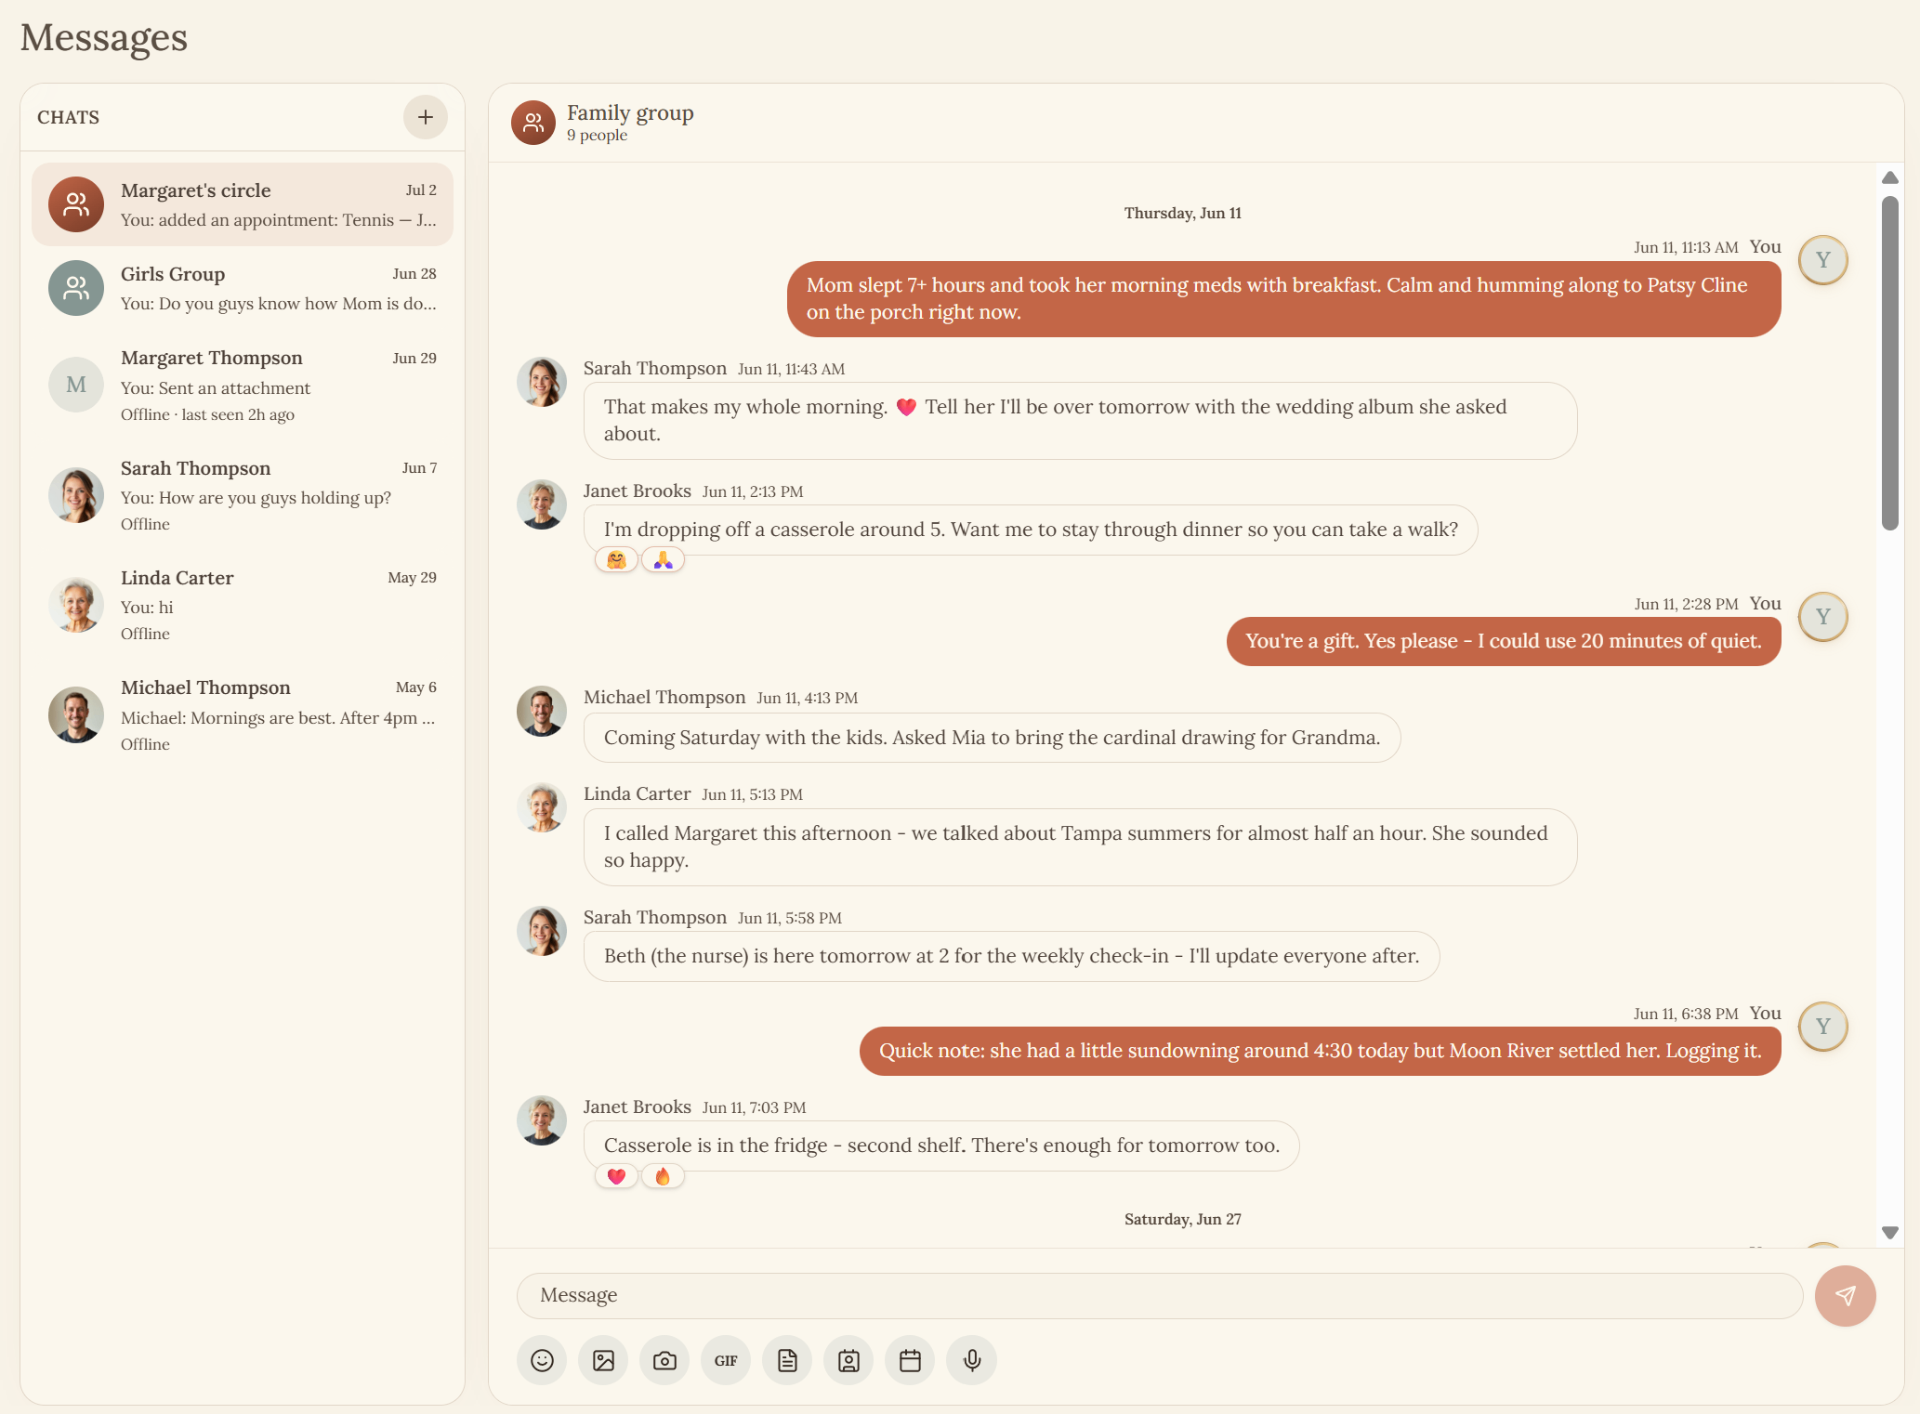Click the scroll down arrow of the conversation
Viewport: 1920px width, 1414px height.
(1889, 1233)
